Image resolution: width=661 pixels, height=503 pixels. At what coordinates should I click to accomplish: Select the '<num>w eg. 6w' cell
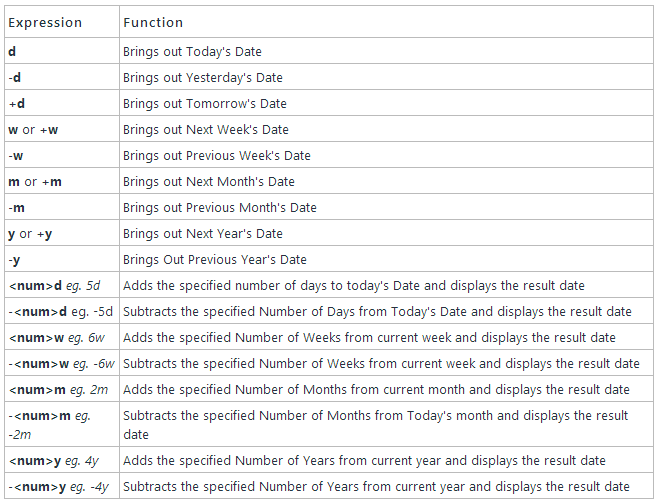[x=62, y=337]
